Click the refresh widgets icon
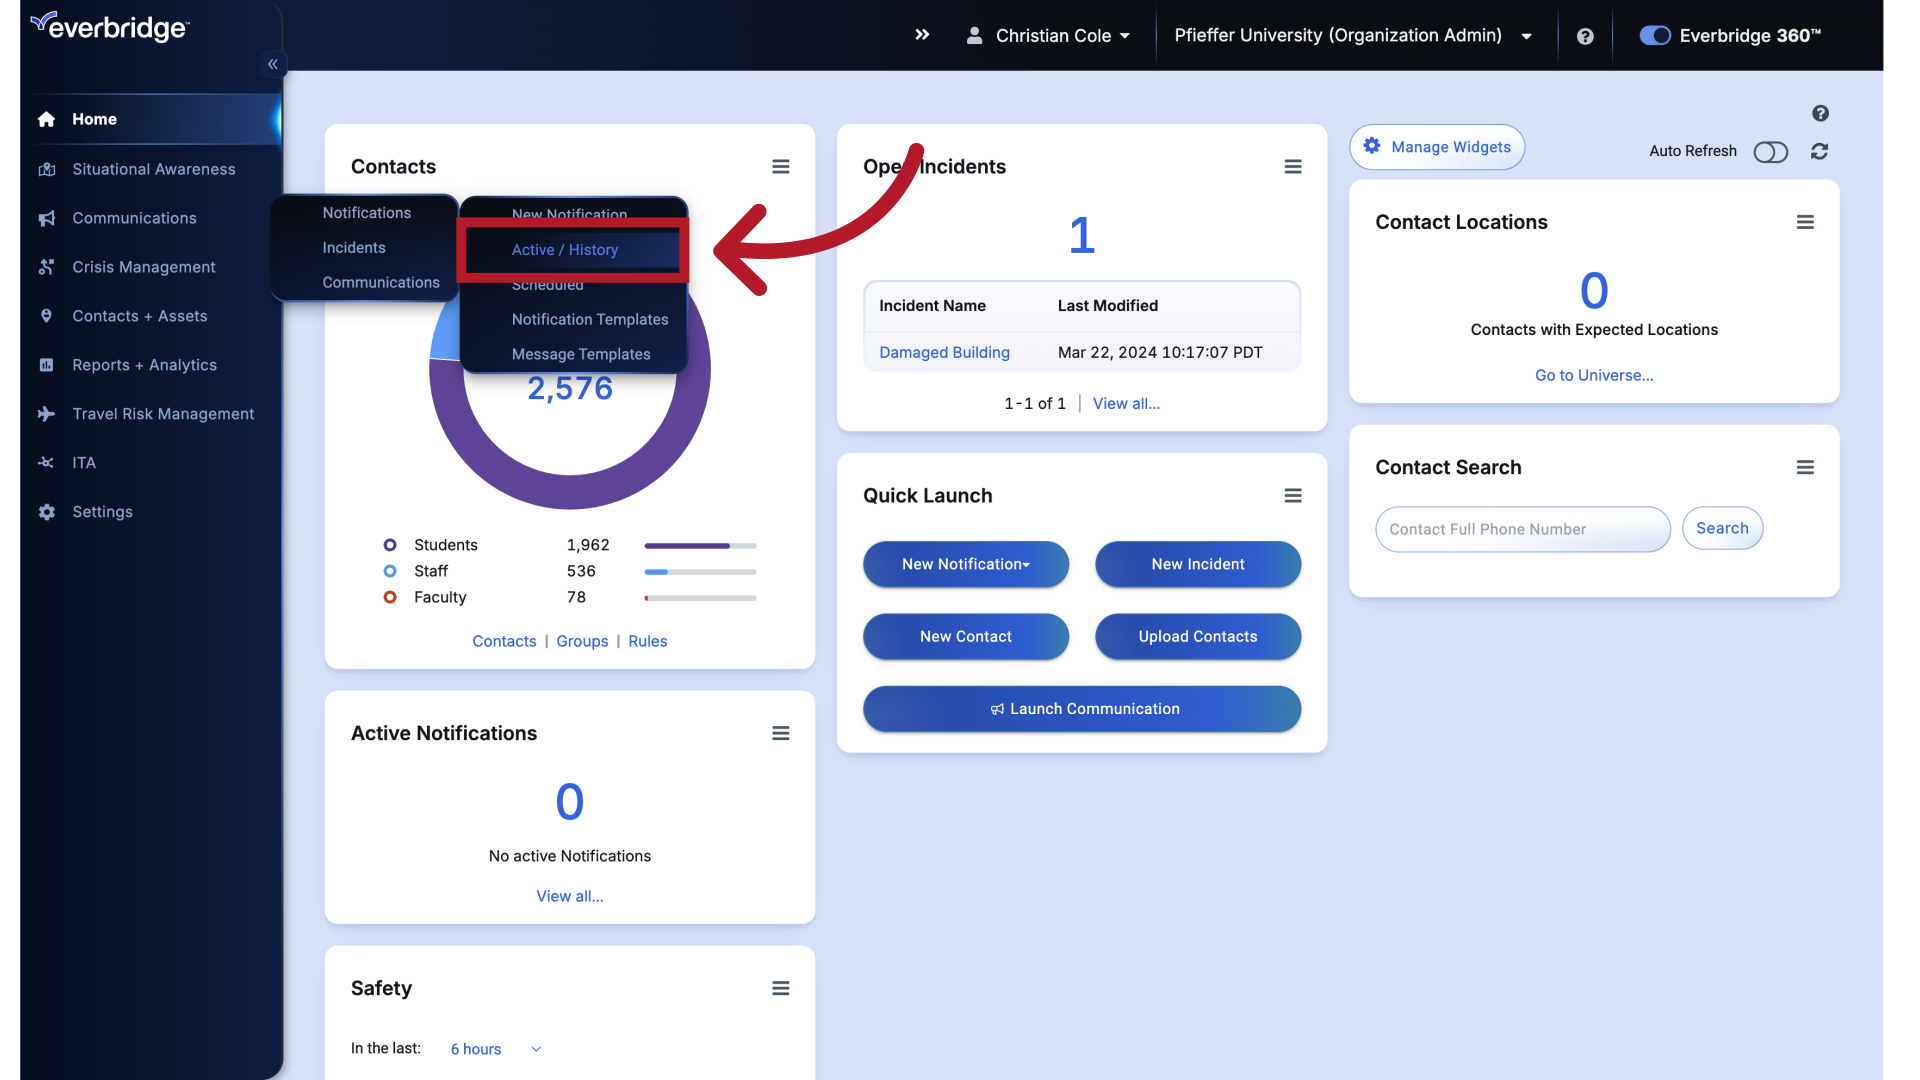This screenshot has width=1920, height=1080. click(x=1819, y=151)
